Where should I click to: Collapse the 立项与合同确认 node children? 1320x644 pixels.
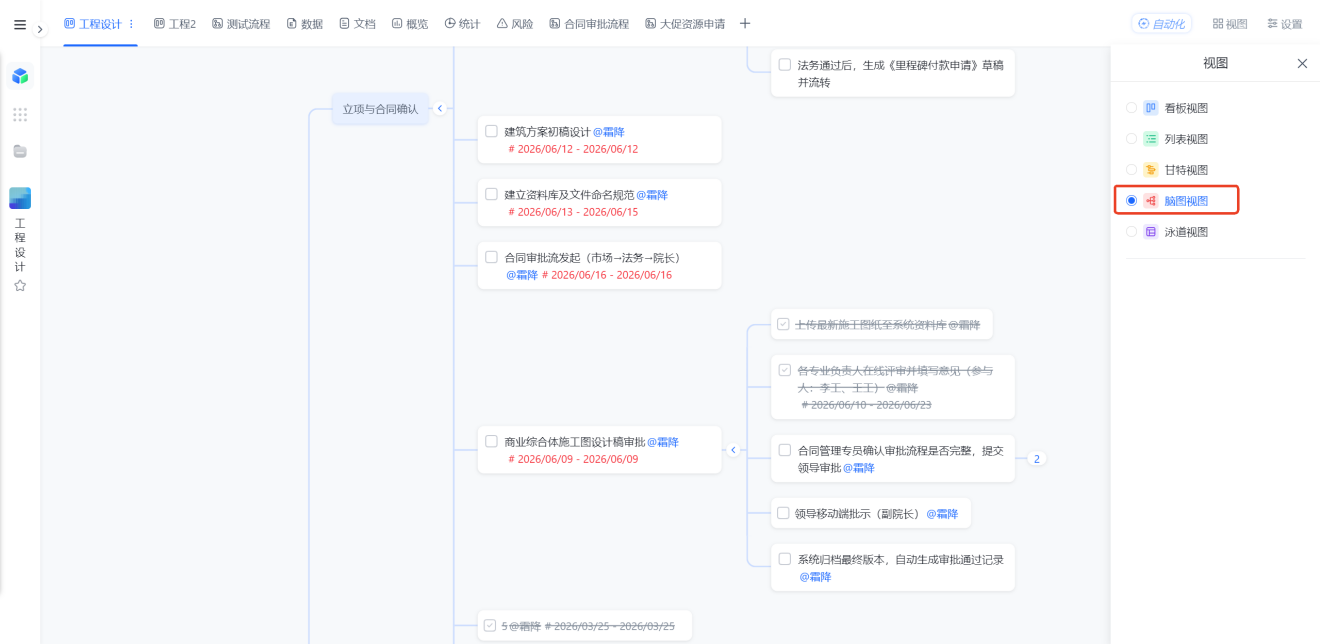pyautogui.click(x=439, y=109)
